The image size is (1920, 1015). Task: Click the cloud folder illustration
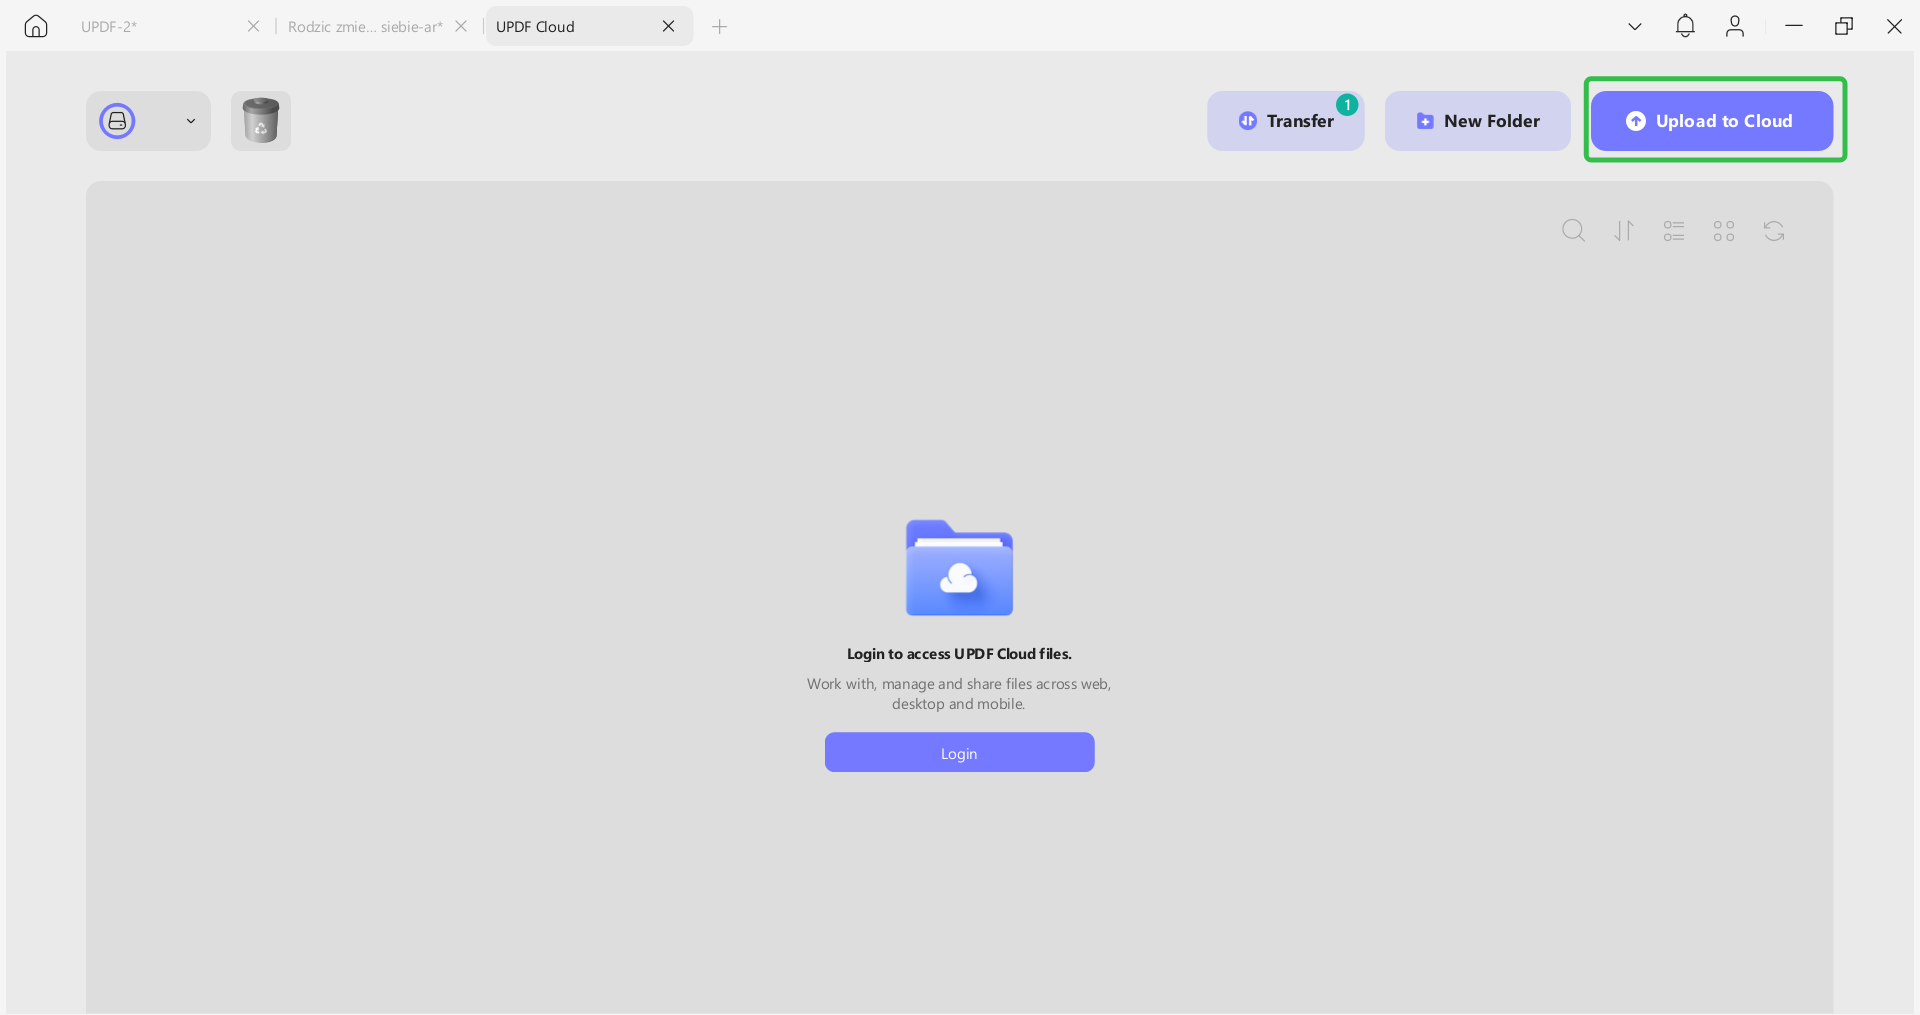[x=959, y=567]
